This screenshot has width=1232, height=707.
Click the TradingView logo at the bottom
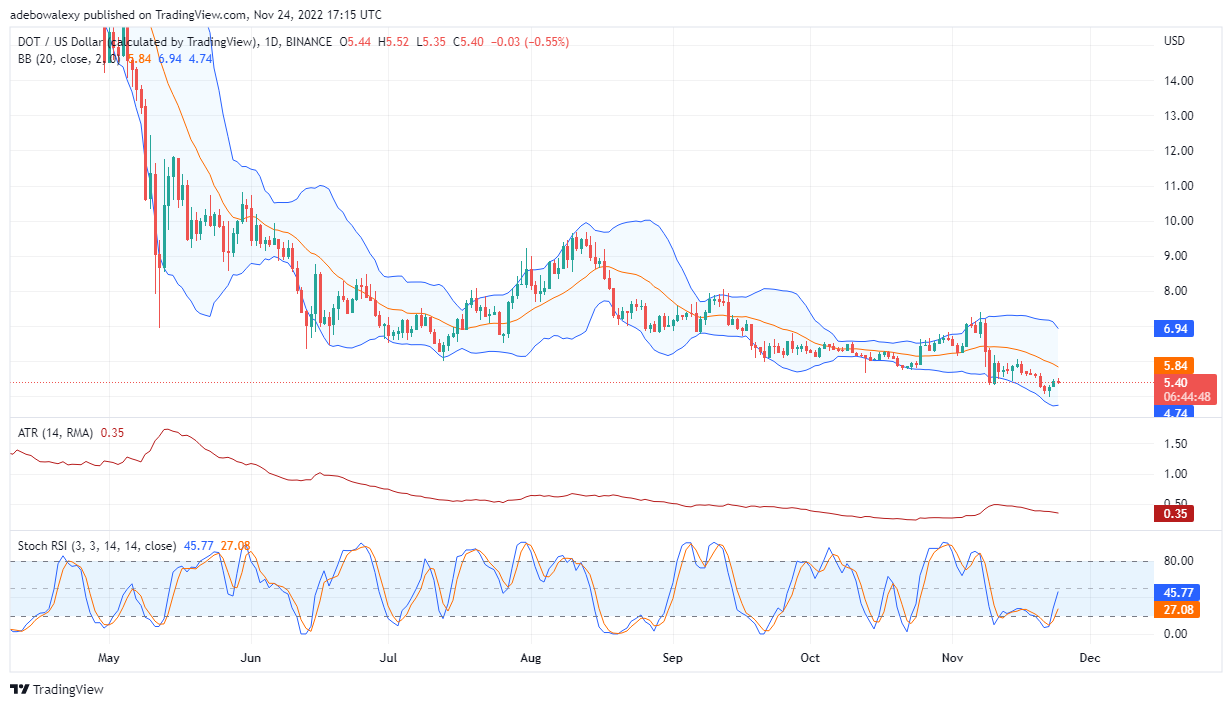[x=56, y=689]
